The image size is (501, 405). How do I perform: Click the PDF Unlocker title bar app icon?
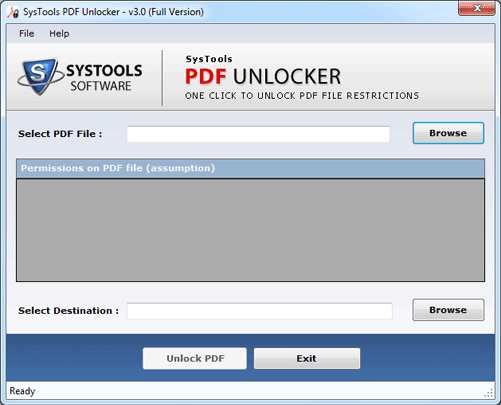(x=13, y=12)
